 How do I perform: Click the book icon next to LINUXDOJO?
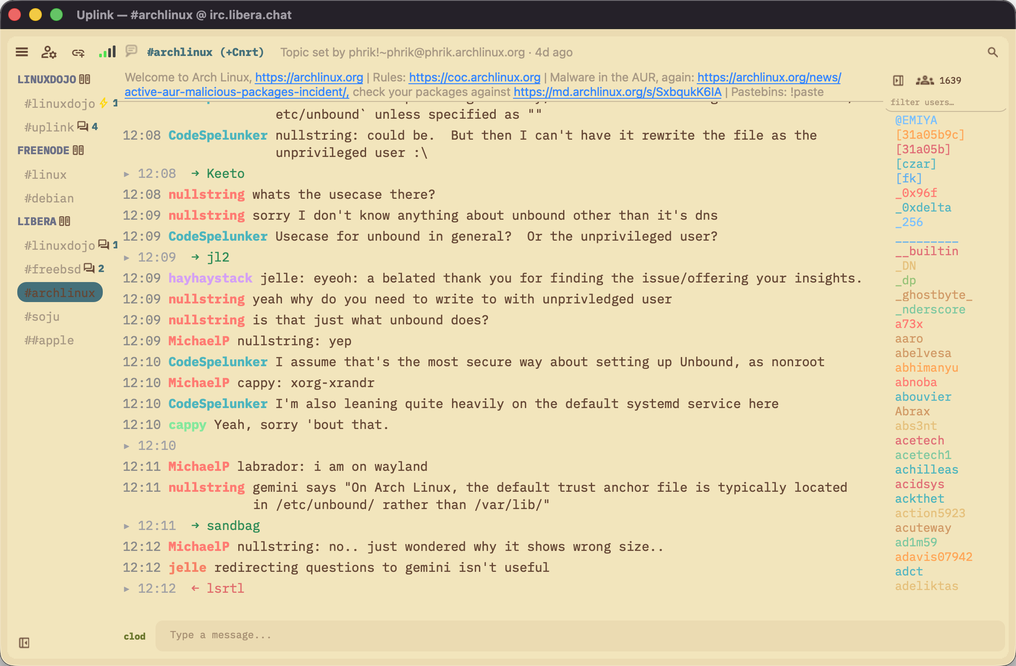pyautogui.click(x=85, y=79)
